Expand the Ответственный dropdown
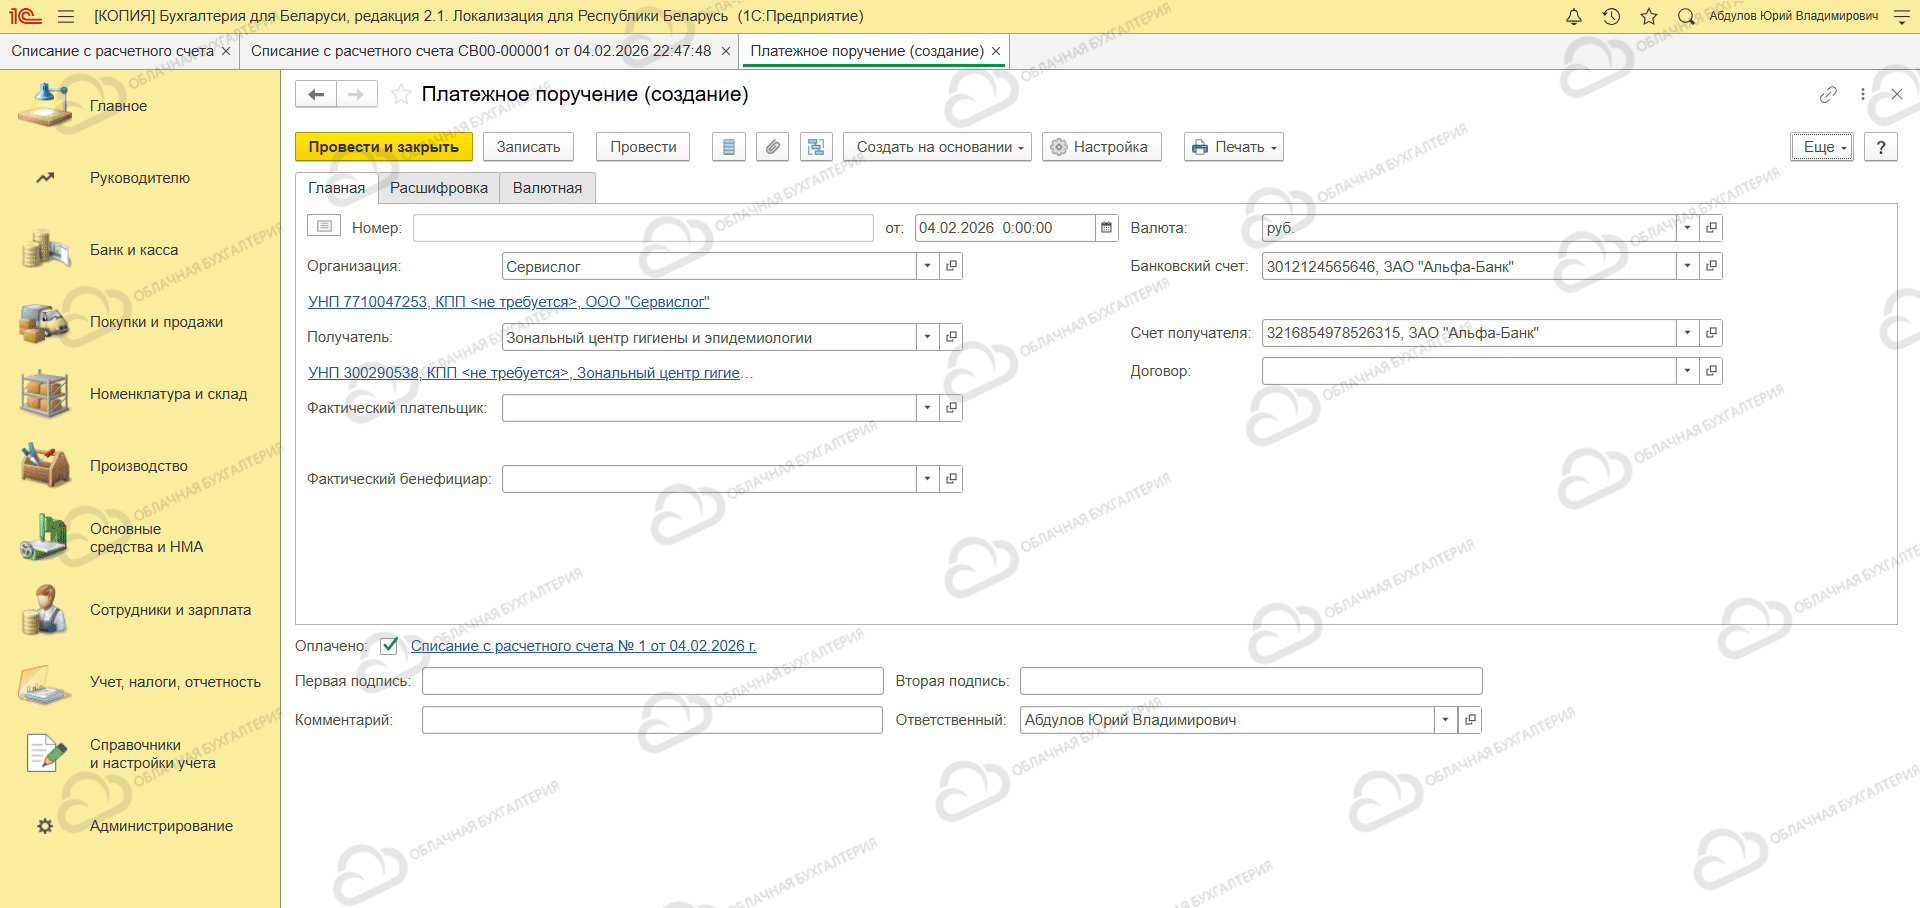This screenshot has height=908, width=1920. [x=1445, y=720]
